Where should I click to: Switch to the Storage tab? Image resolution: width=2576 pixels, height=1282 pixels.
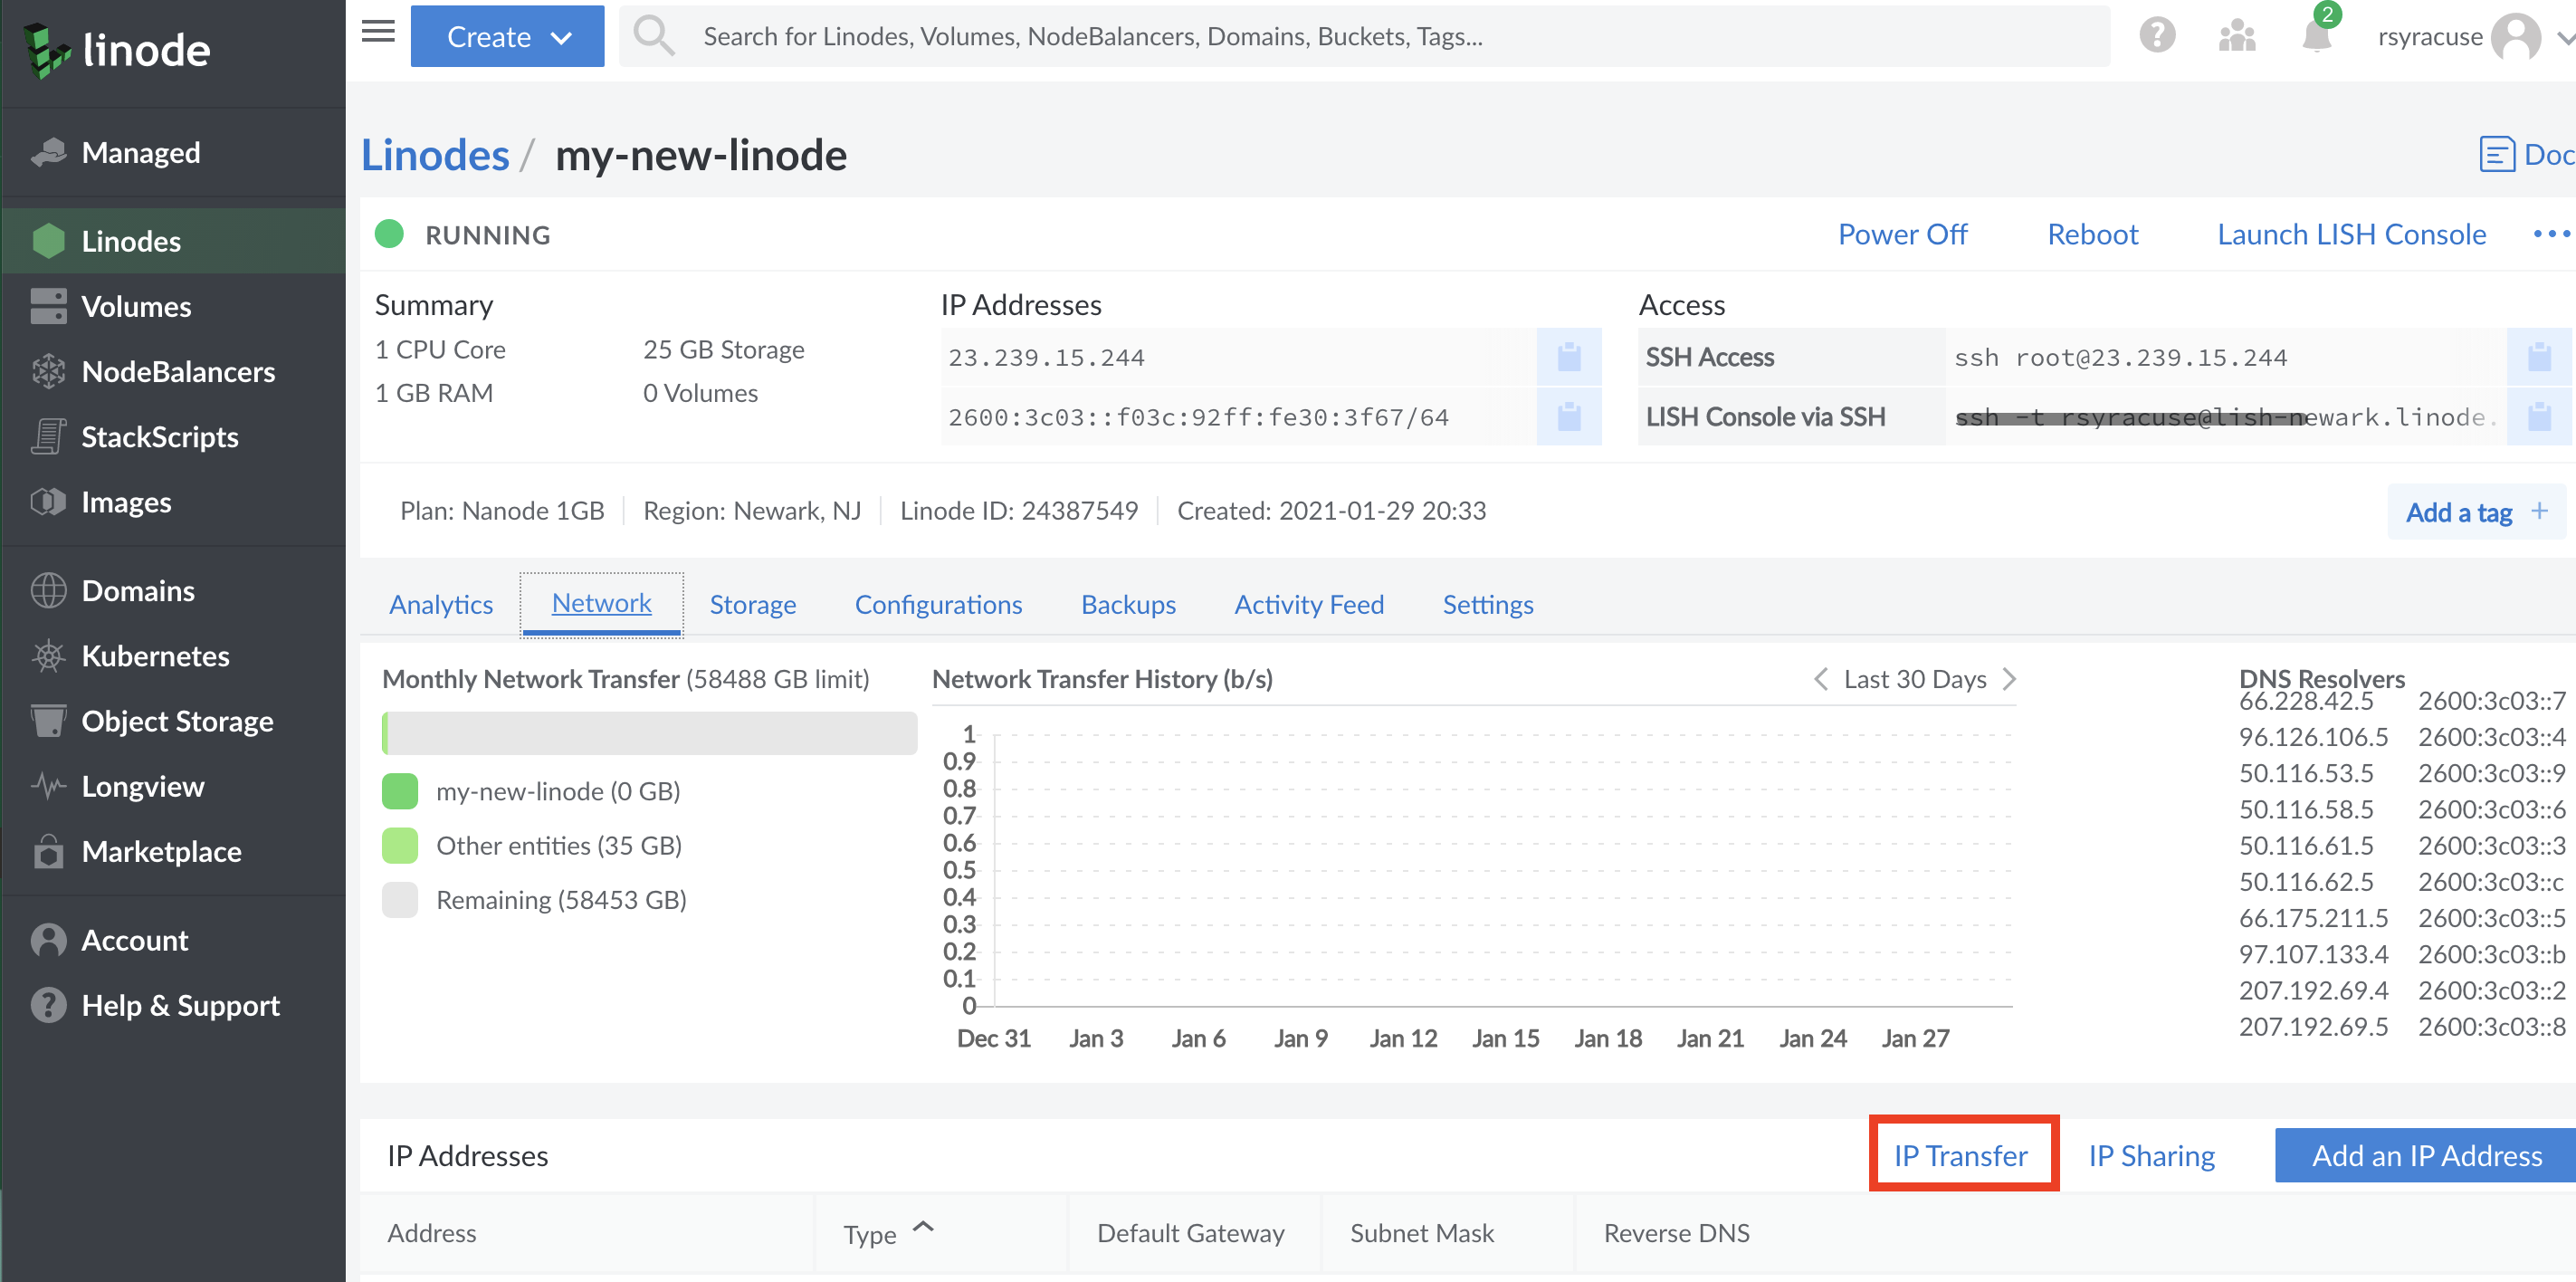tap(752, 604)
